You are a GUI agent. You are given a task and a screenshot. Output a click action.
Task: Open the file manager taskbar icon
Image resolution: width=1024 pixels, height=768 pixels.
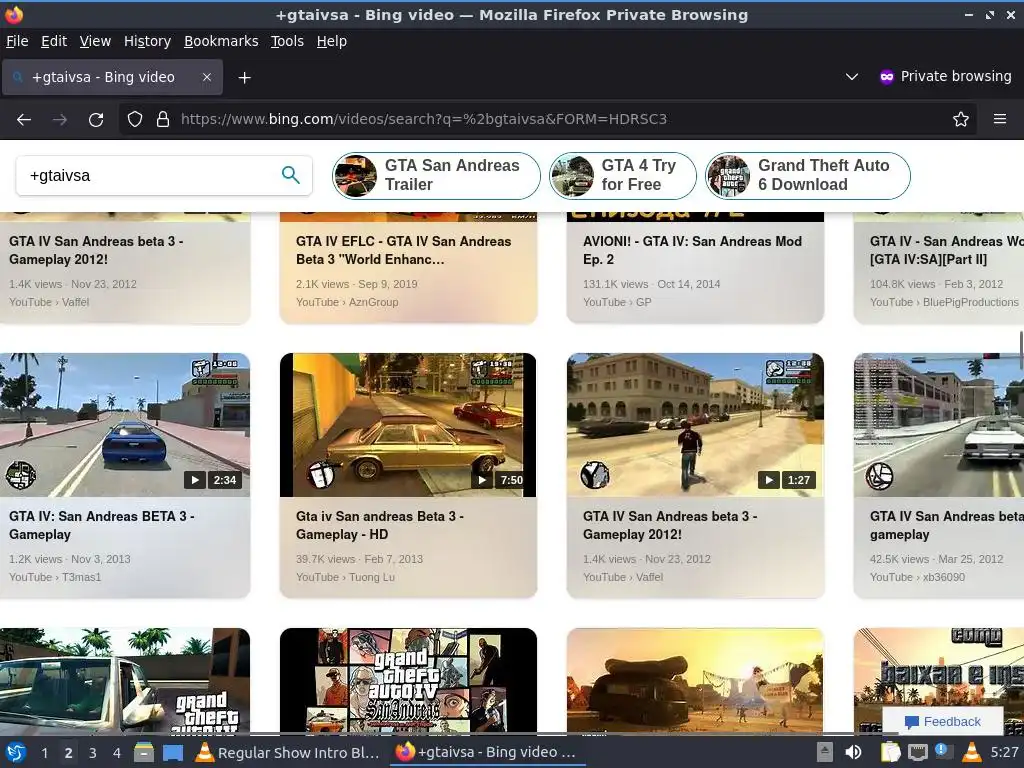point(144,752)
